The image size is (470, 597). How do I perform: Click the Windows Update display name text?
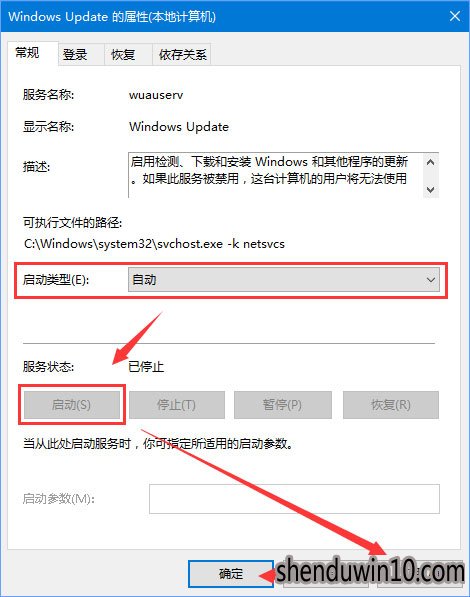tap(179, 127)
